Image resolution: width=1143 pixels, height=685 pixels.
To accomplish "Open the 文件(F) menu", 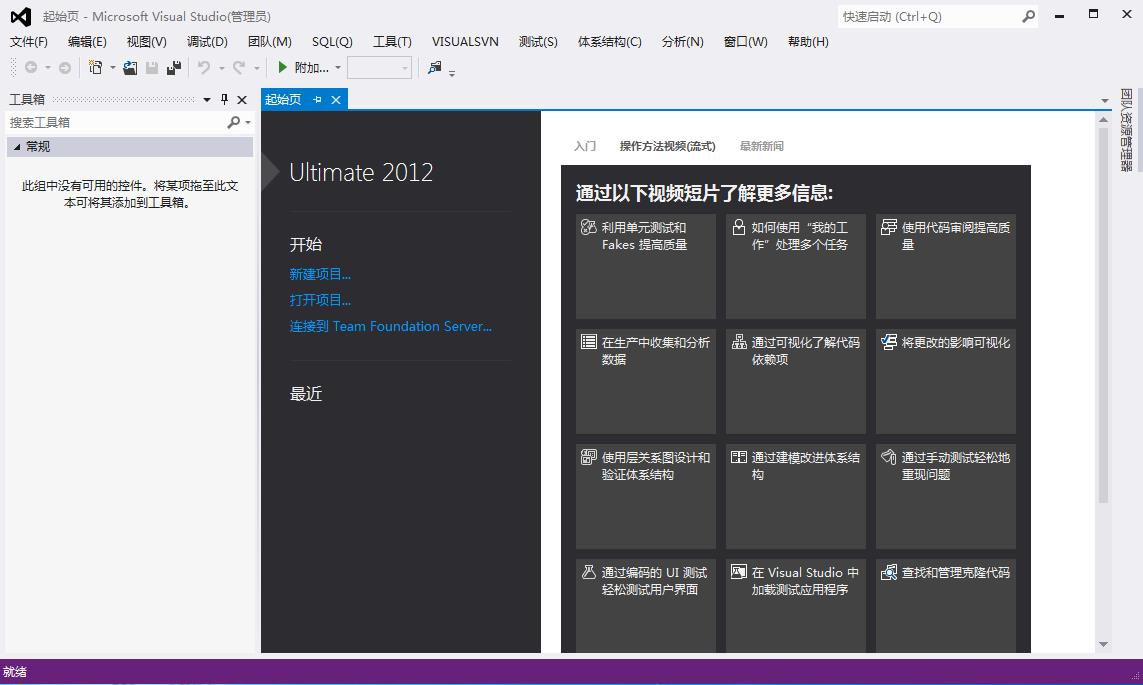I will (28, 42).
